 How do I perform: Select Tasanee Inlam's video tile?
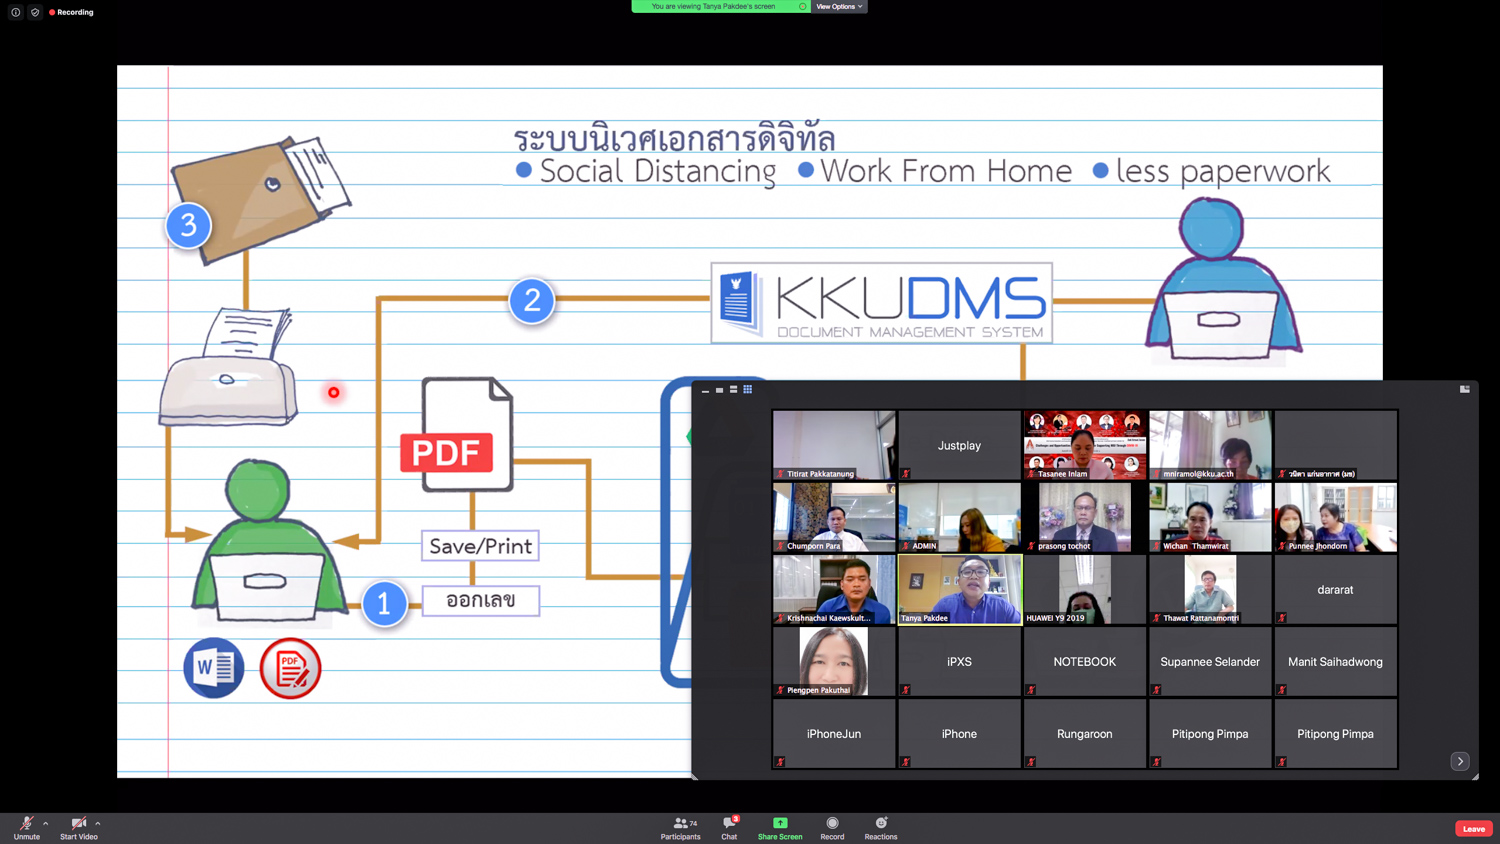[1085, 445]
